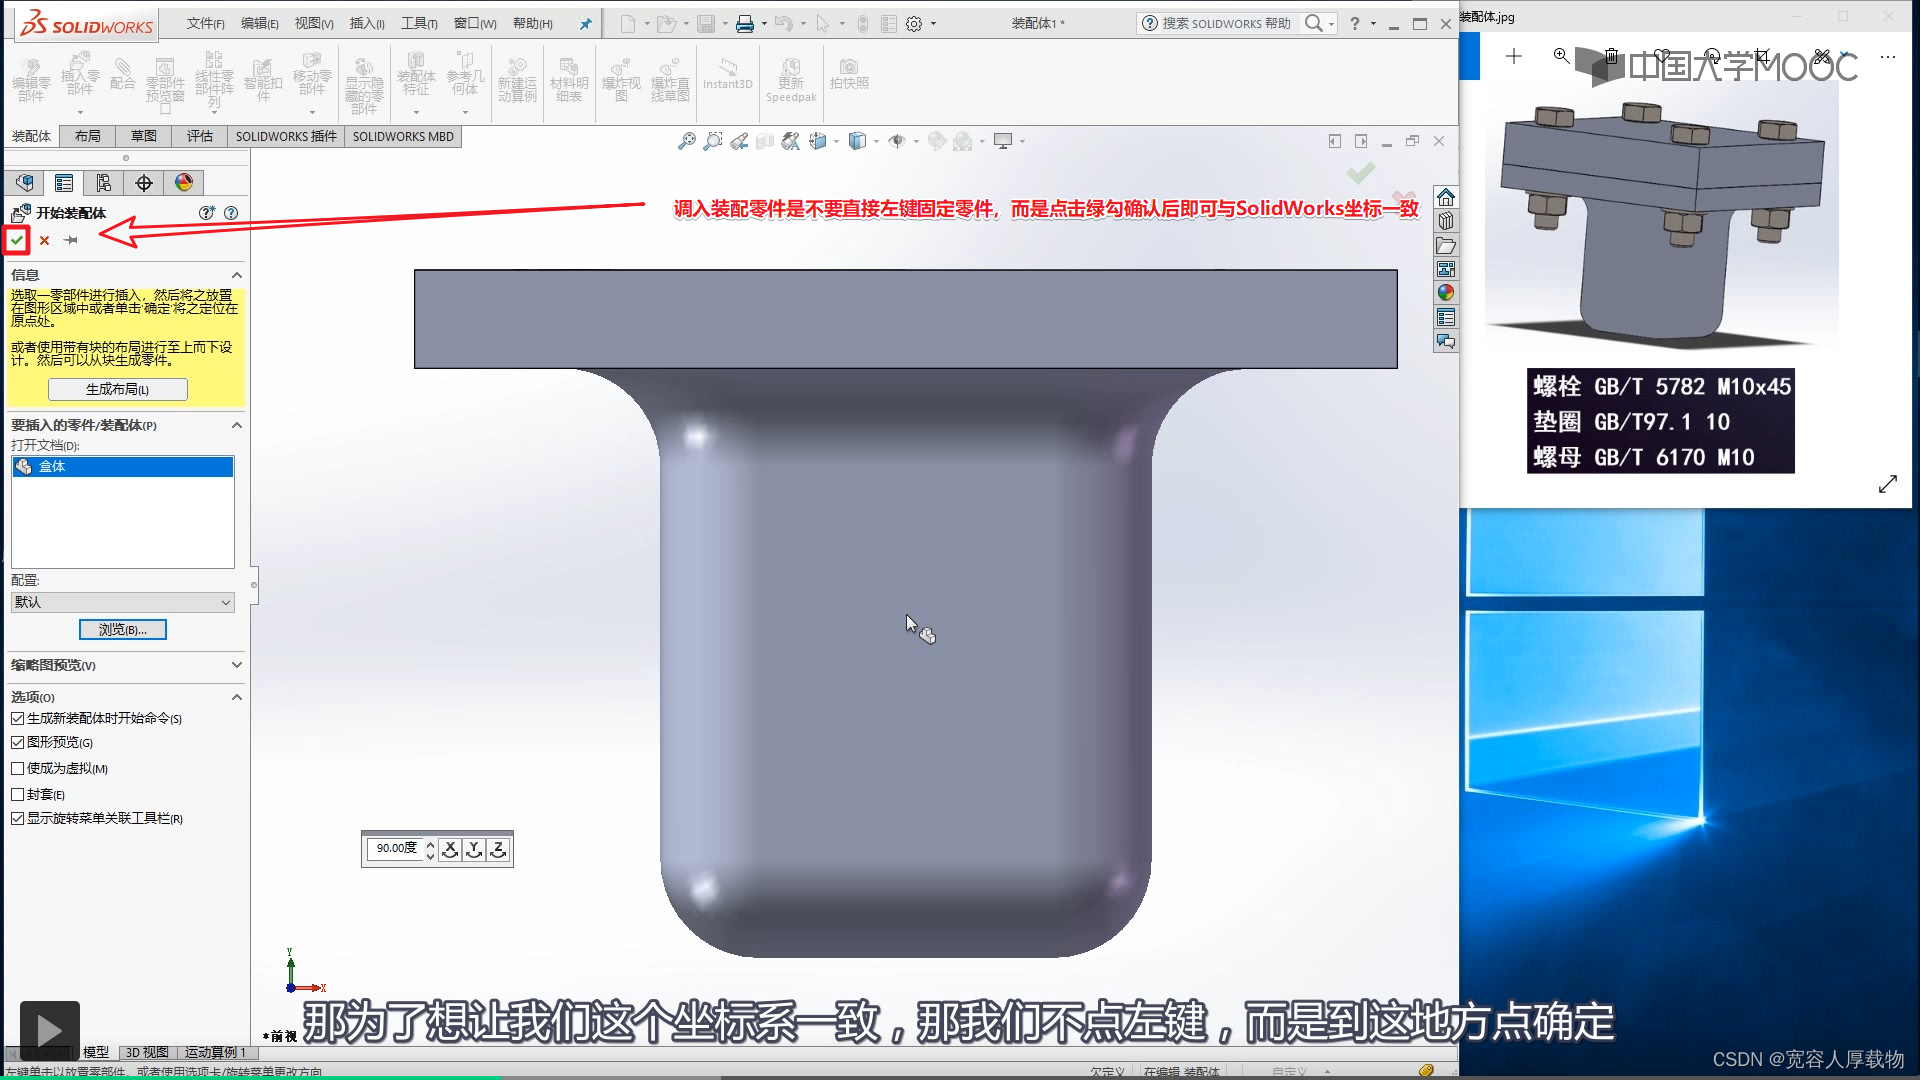Click the Display Style cube icon
The width and height of the screenshot is (1920, 1080).
tap(857, 141)
